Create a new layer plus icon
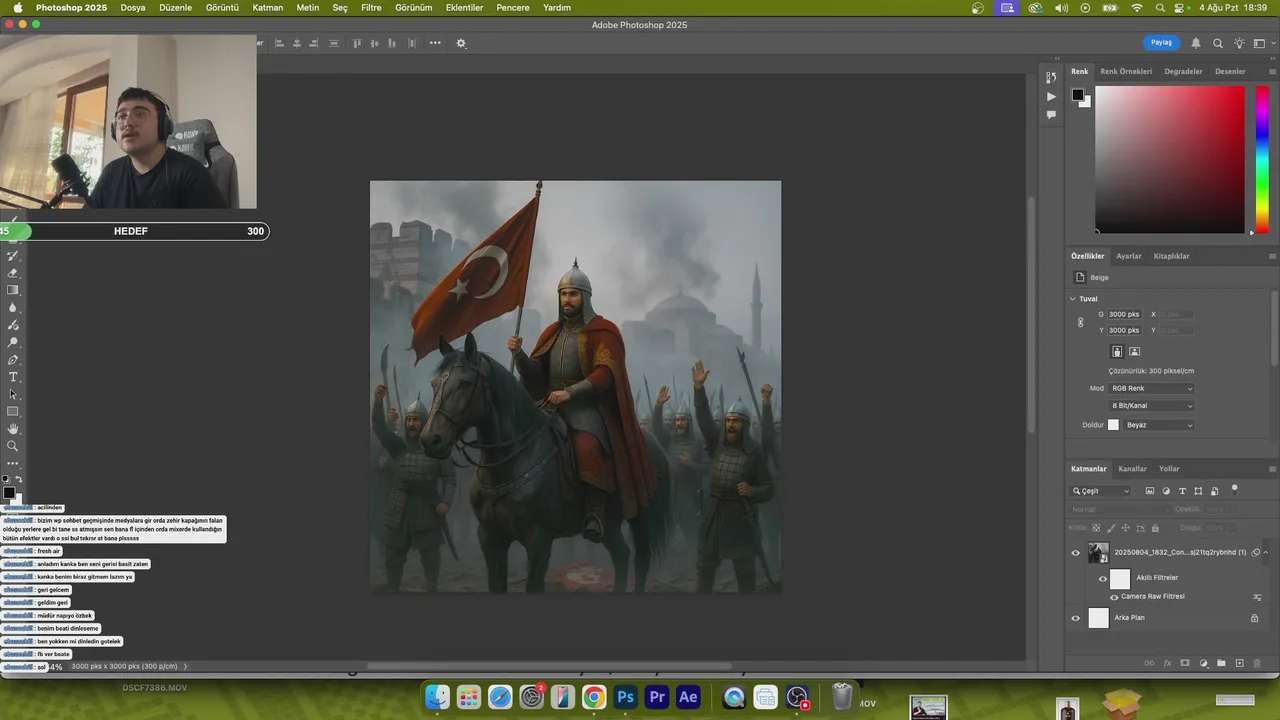Viewport: 1280px width, 720px height. [x=1240, y=663]
